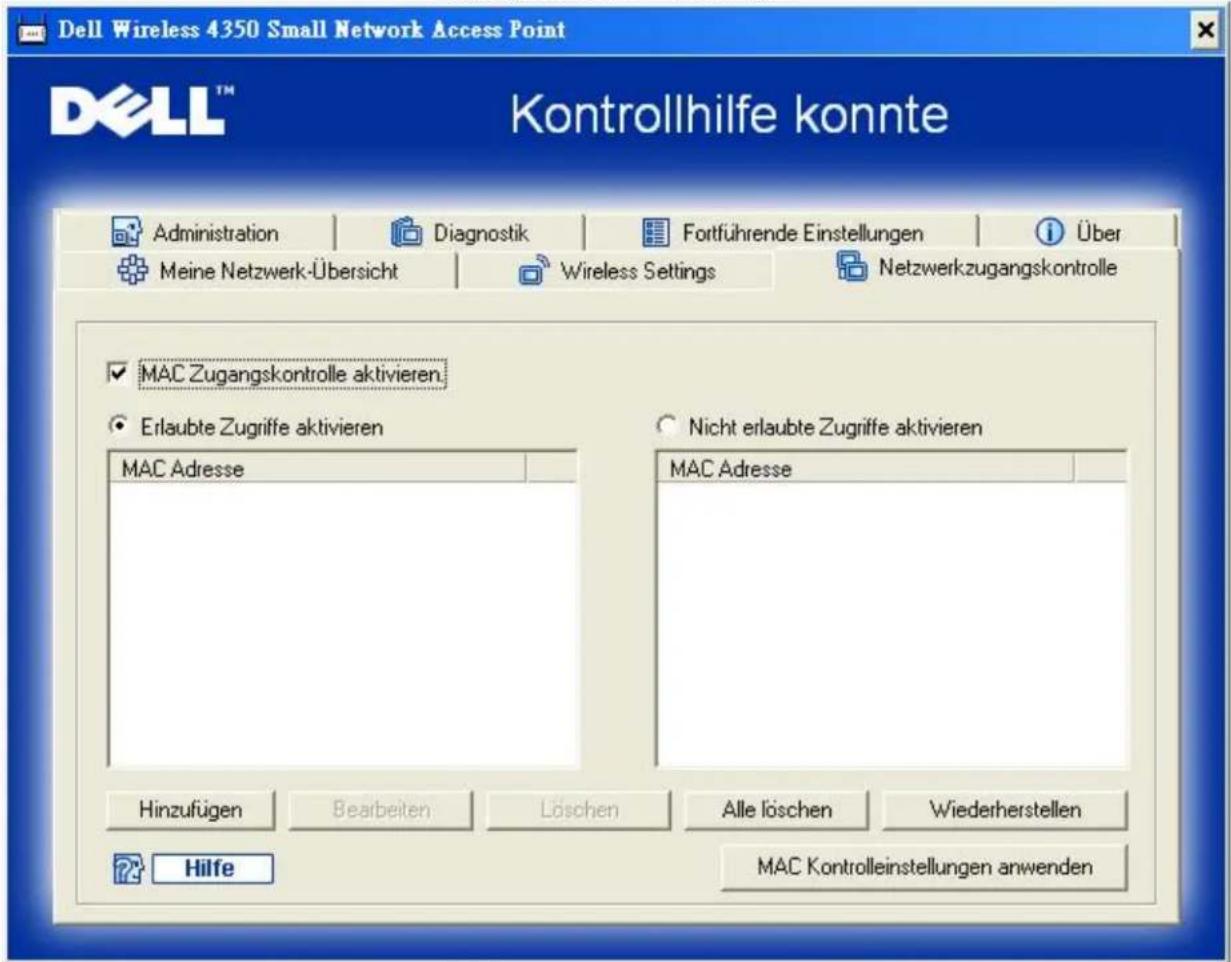Image resolution: width=1231 pixels, height=962 pixels.
Task: Click the Fortführende Einstellungen tab icon
Action: (x=654, y=233)
